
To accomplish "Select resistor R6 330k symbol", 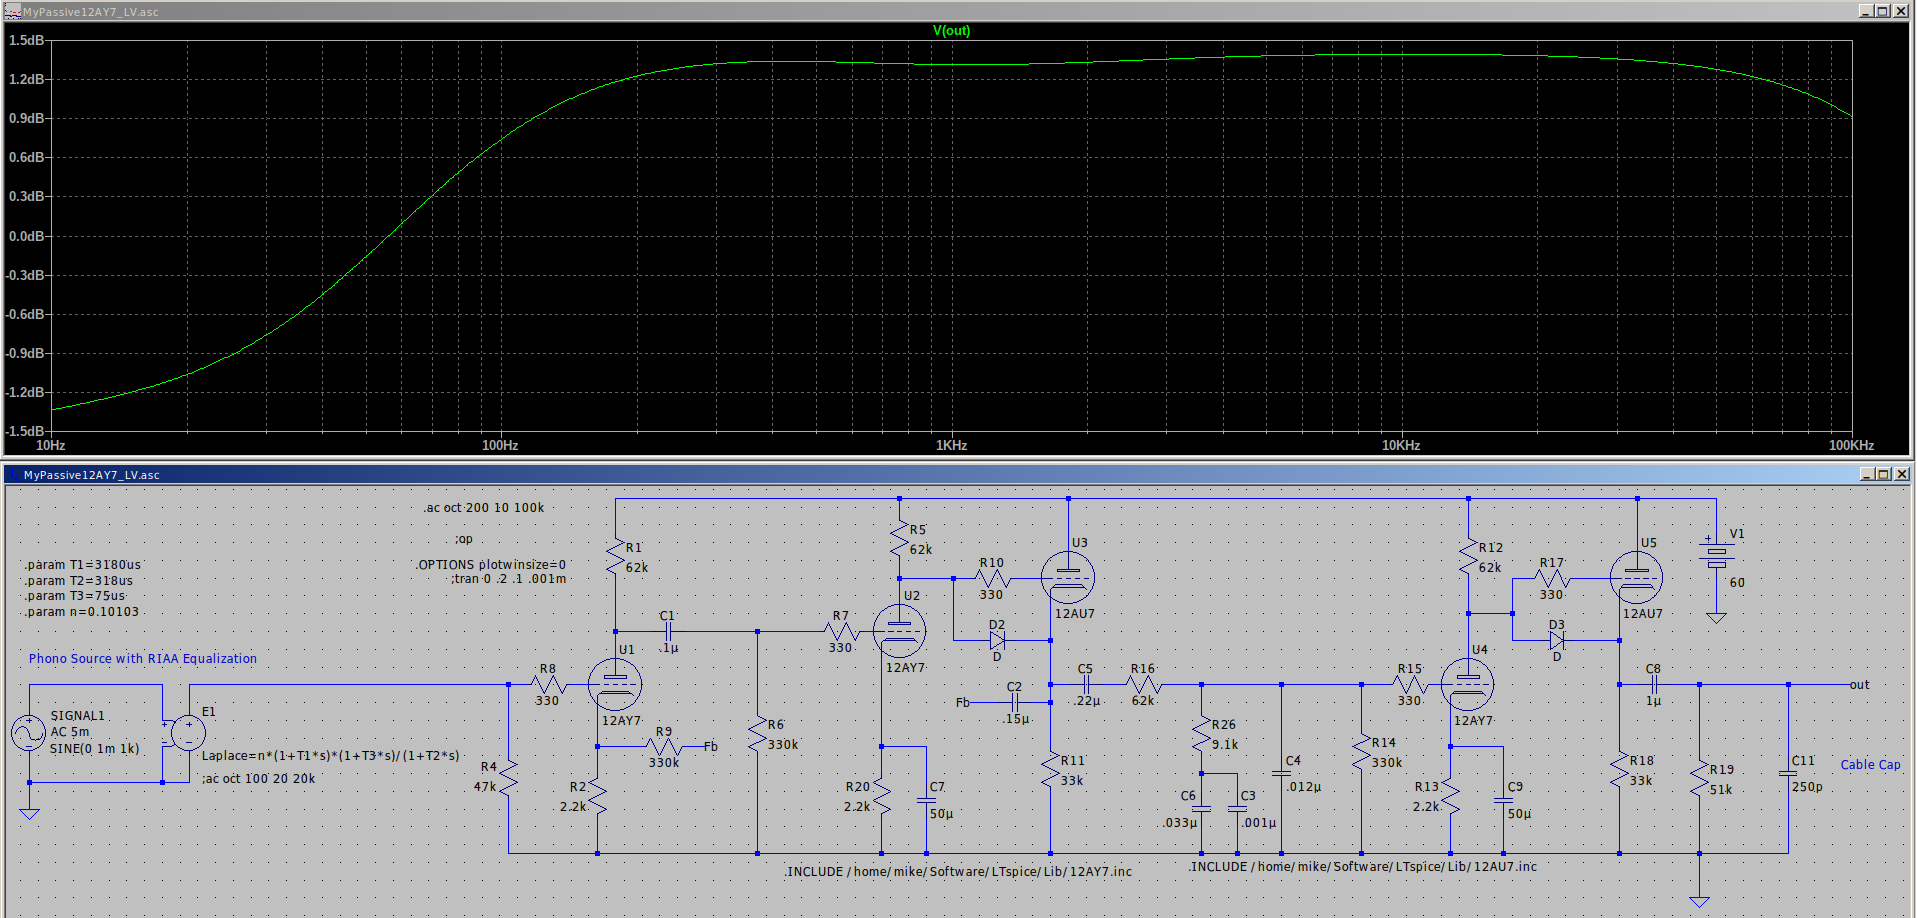I will (757, 735).
